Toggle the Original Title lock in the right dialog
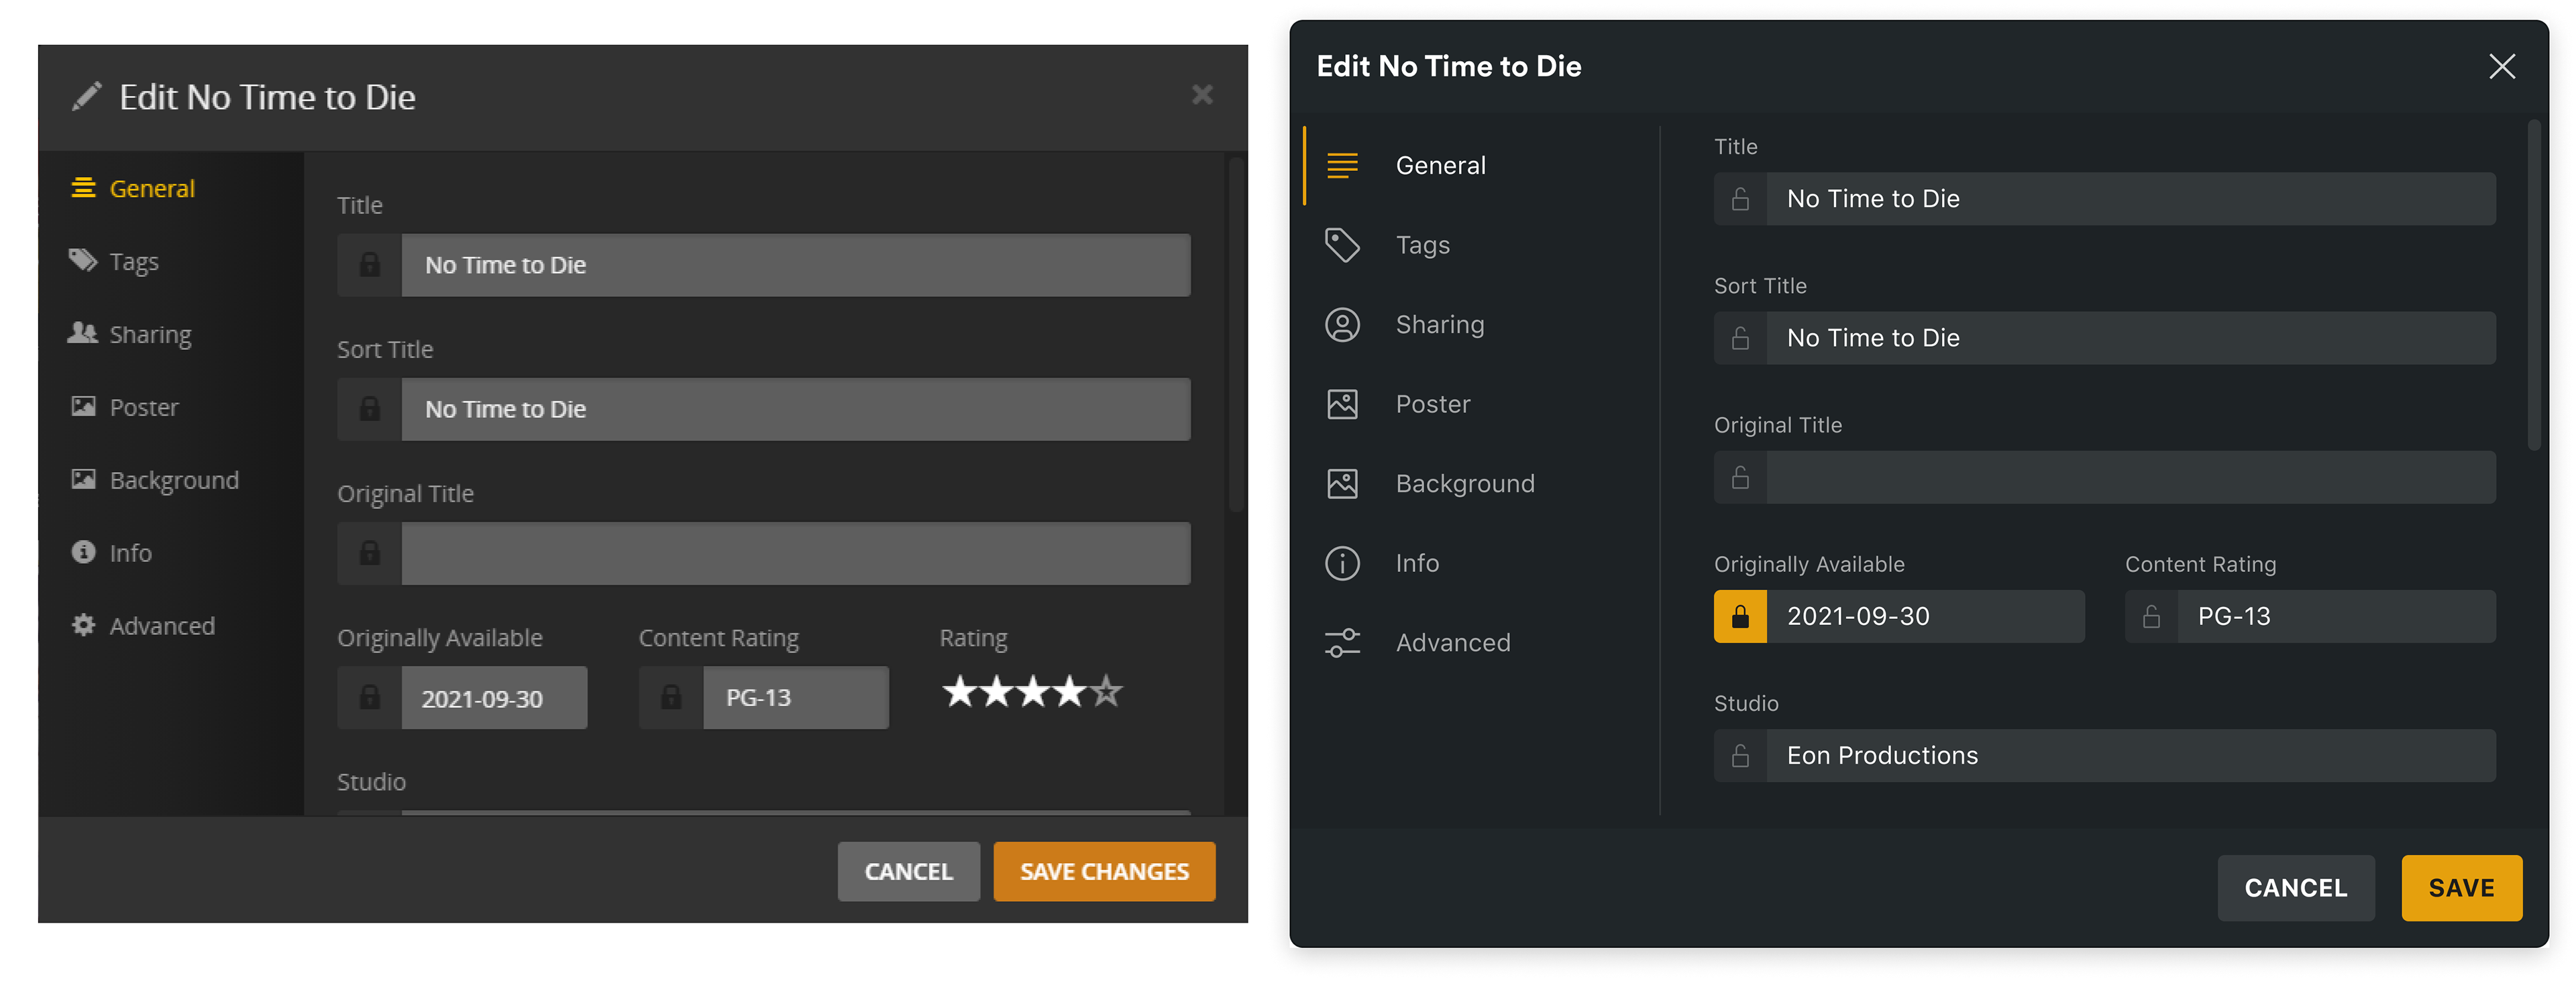2576x981 pixels. [1740, 477]
